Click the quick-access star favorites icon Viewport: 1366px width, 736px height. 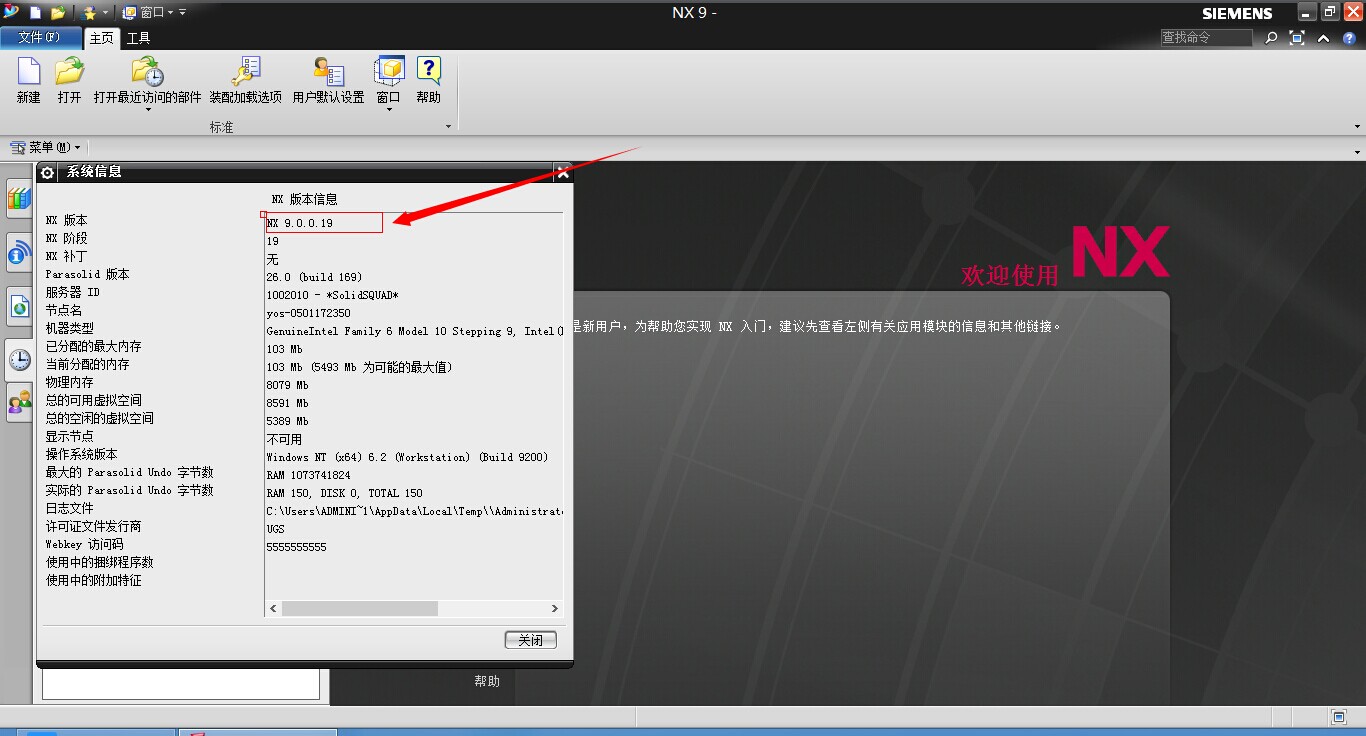tap(89, 13)
